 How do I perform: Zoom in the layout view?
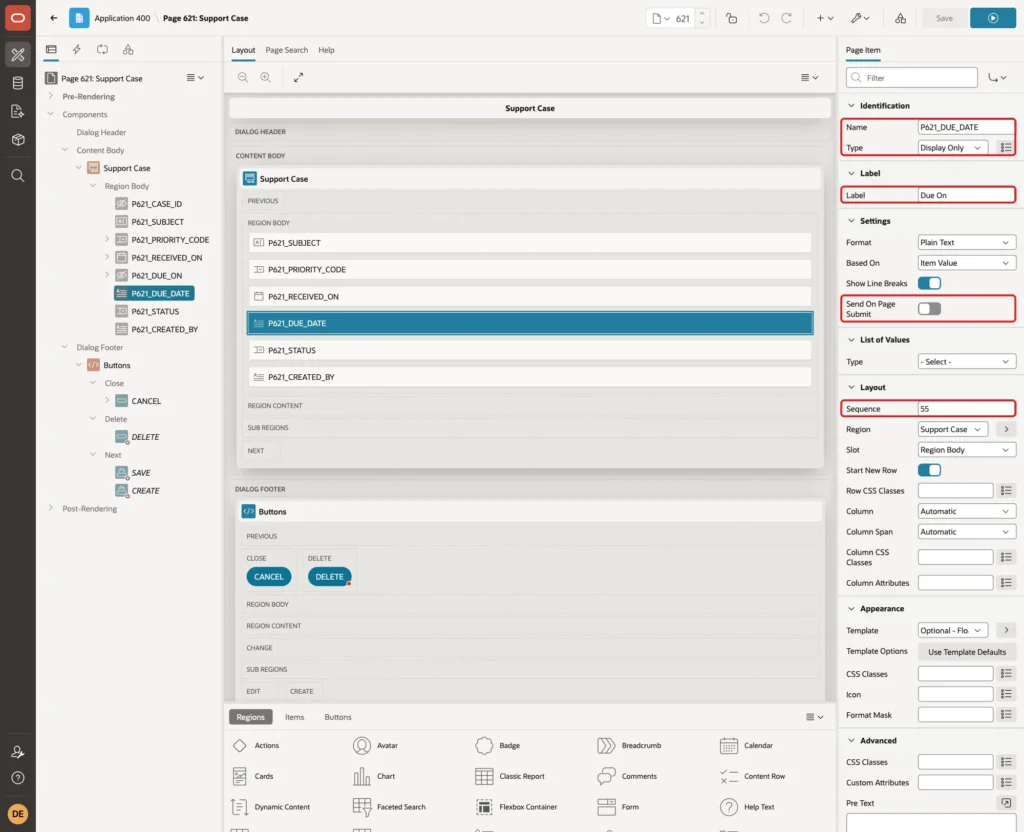(266, 77)
